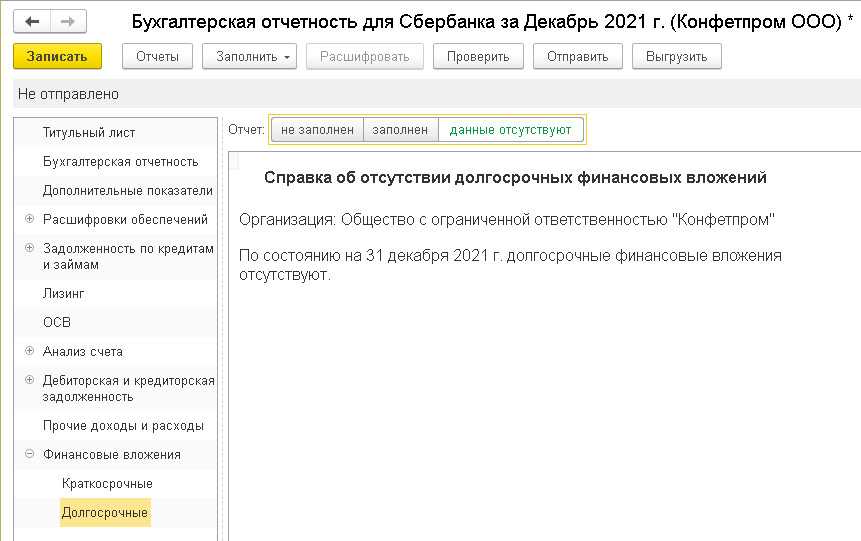Viewport: 861px width, 541px height.
Task: Click the forward navigation arrow
Action: point(67,21)
